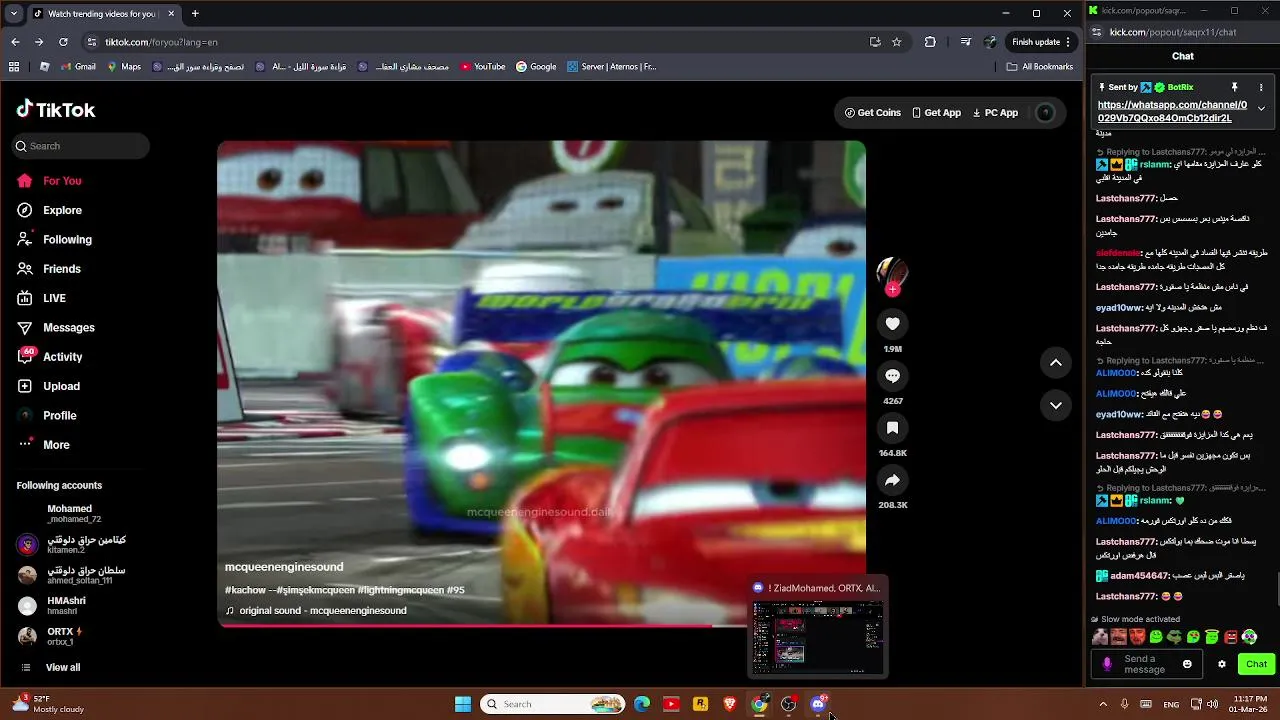Open the All Bookmarks folder
The width and height of the screenshot is (1280, 720).
(x=1040, y=67)
